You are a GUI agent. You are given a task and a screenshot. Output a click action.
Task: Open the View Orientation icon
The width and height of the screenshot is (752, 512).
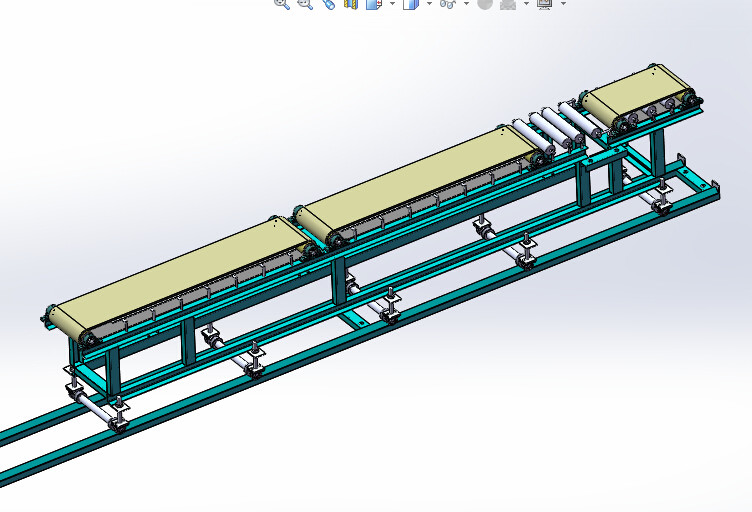pos(374,3)
